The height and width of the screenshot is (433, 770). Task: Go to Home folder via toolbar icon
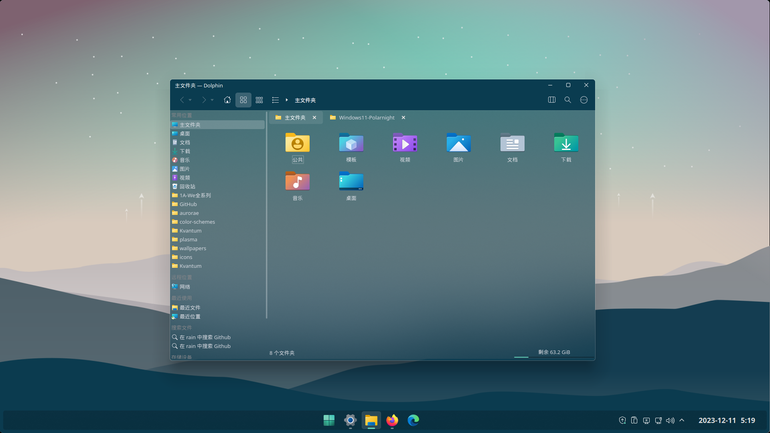(227, 100)
